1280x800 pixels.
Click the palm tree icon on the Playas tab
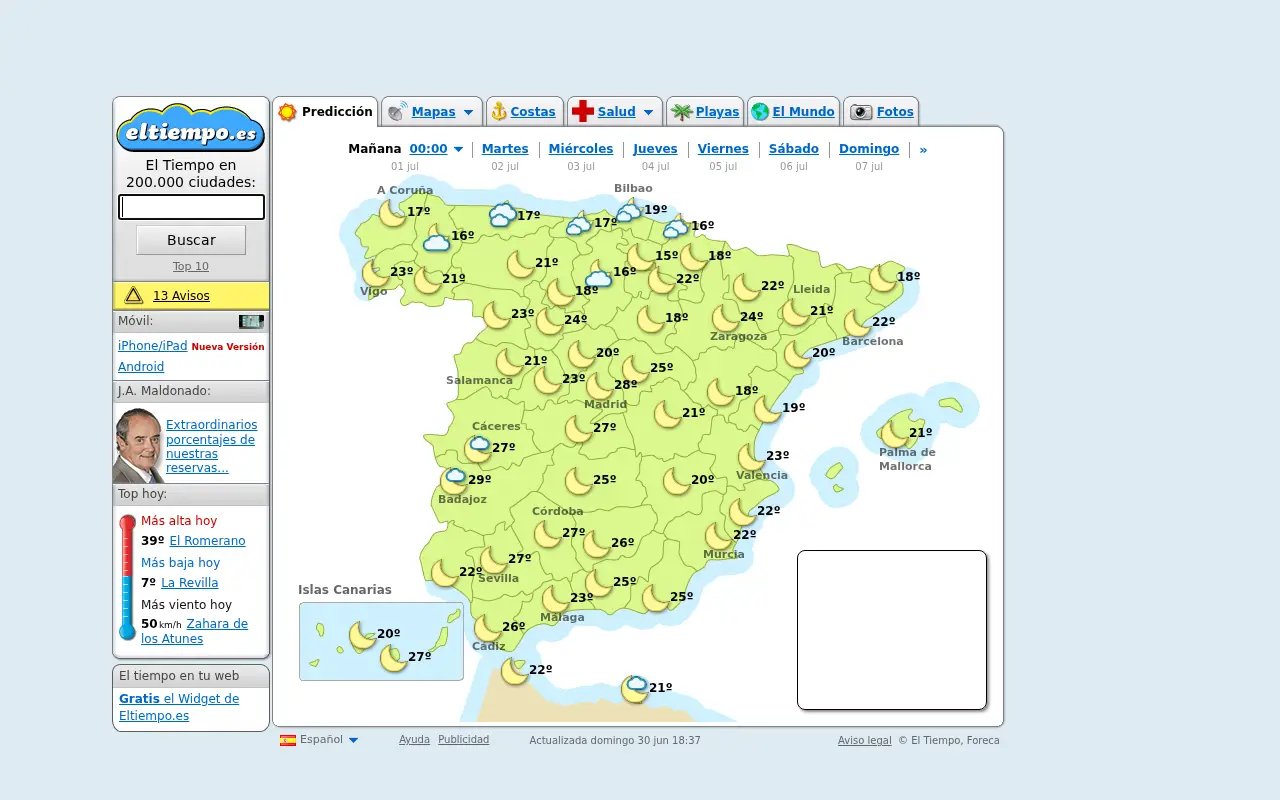682,112
